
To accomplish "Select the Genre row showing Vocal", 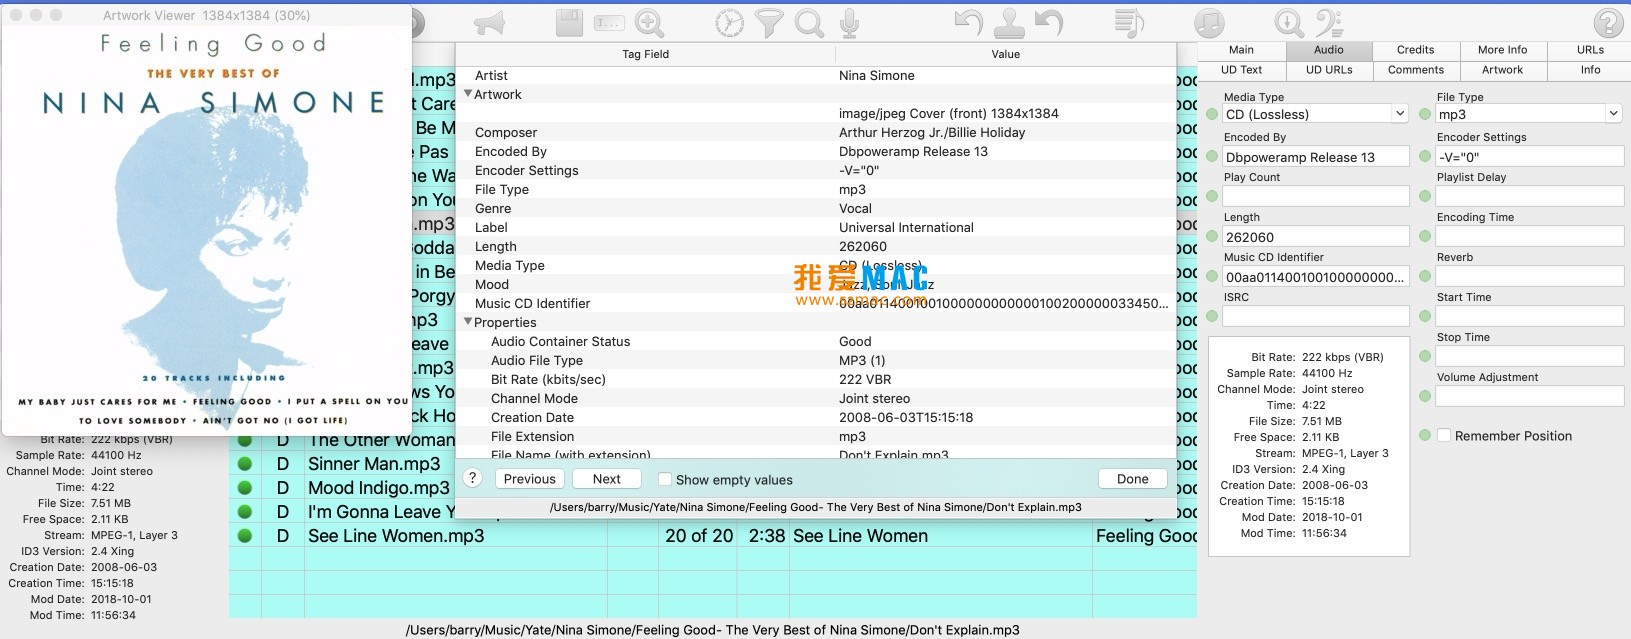I will (x=815, y=208).
